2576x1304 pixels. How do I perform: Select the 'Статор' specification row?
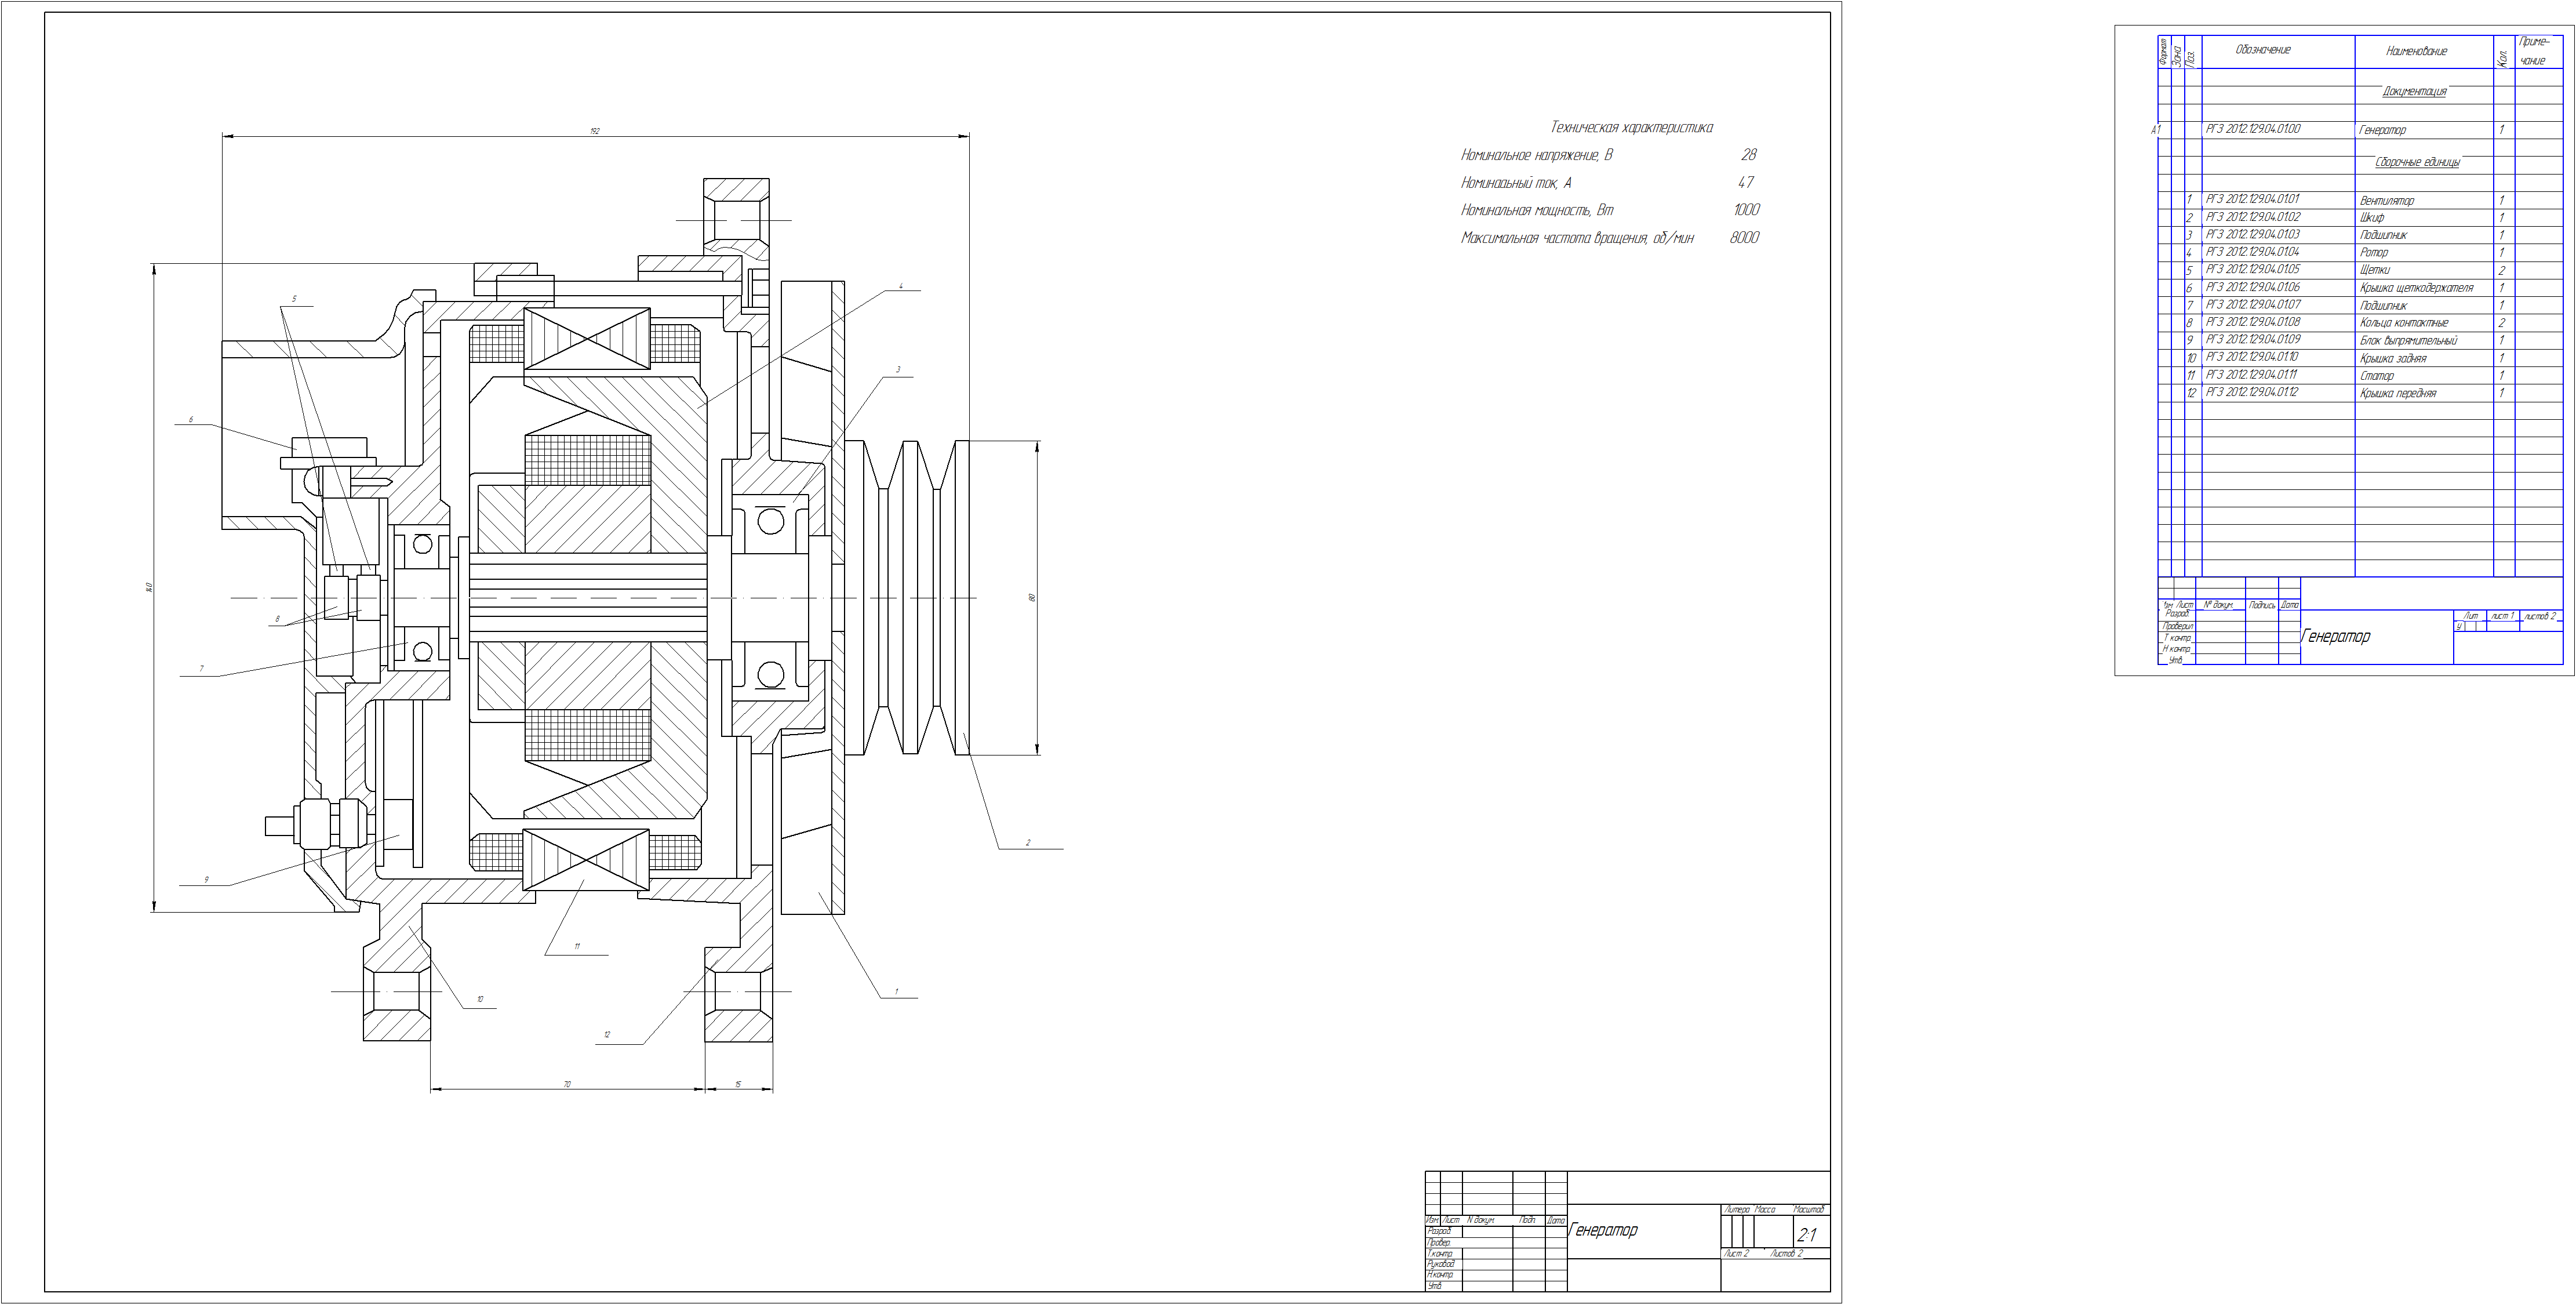pos(2376,376)
